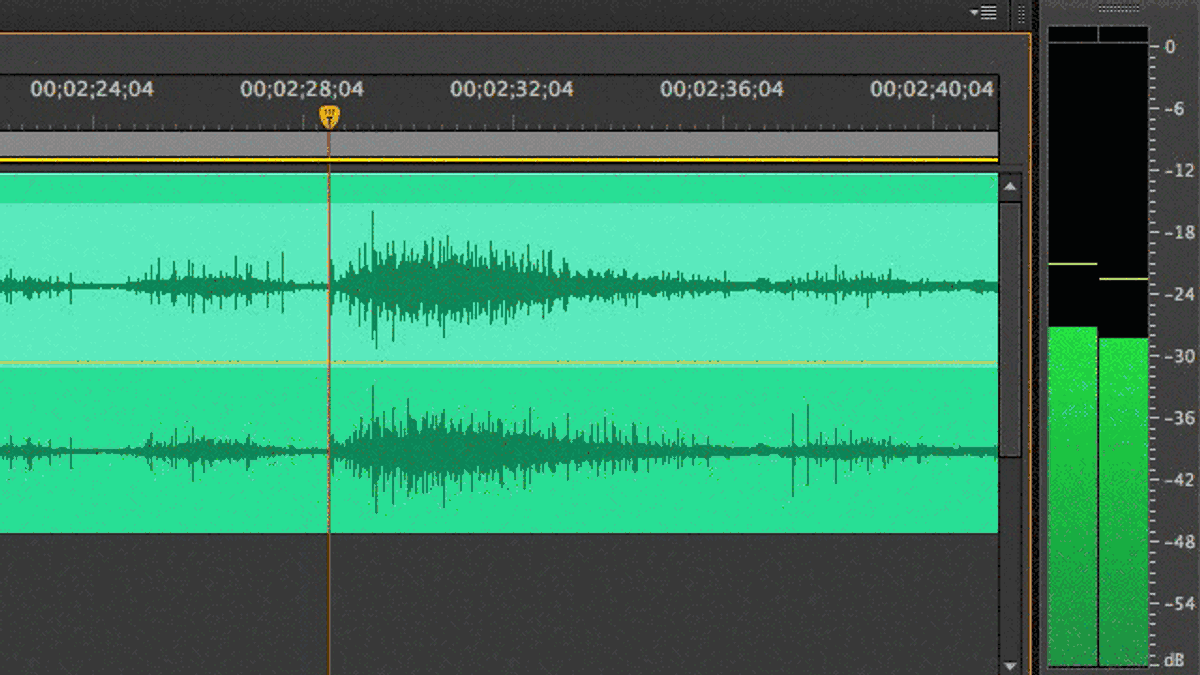Click the yellow playhead marker handle
The width and height of the screenshot is (1200, 675).
pos(329,117)
